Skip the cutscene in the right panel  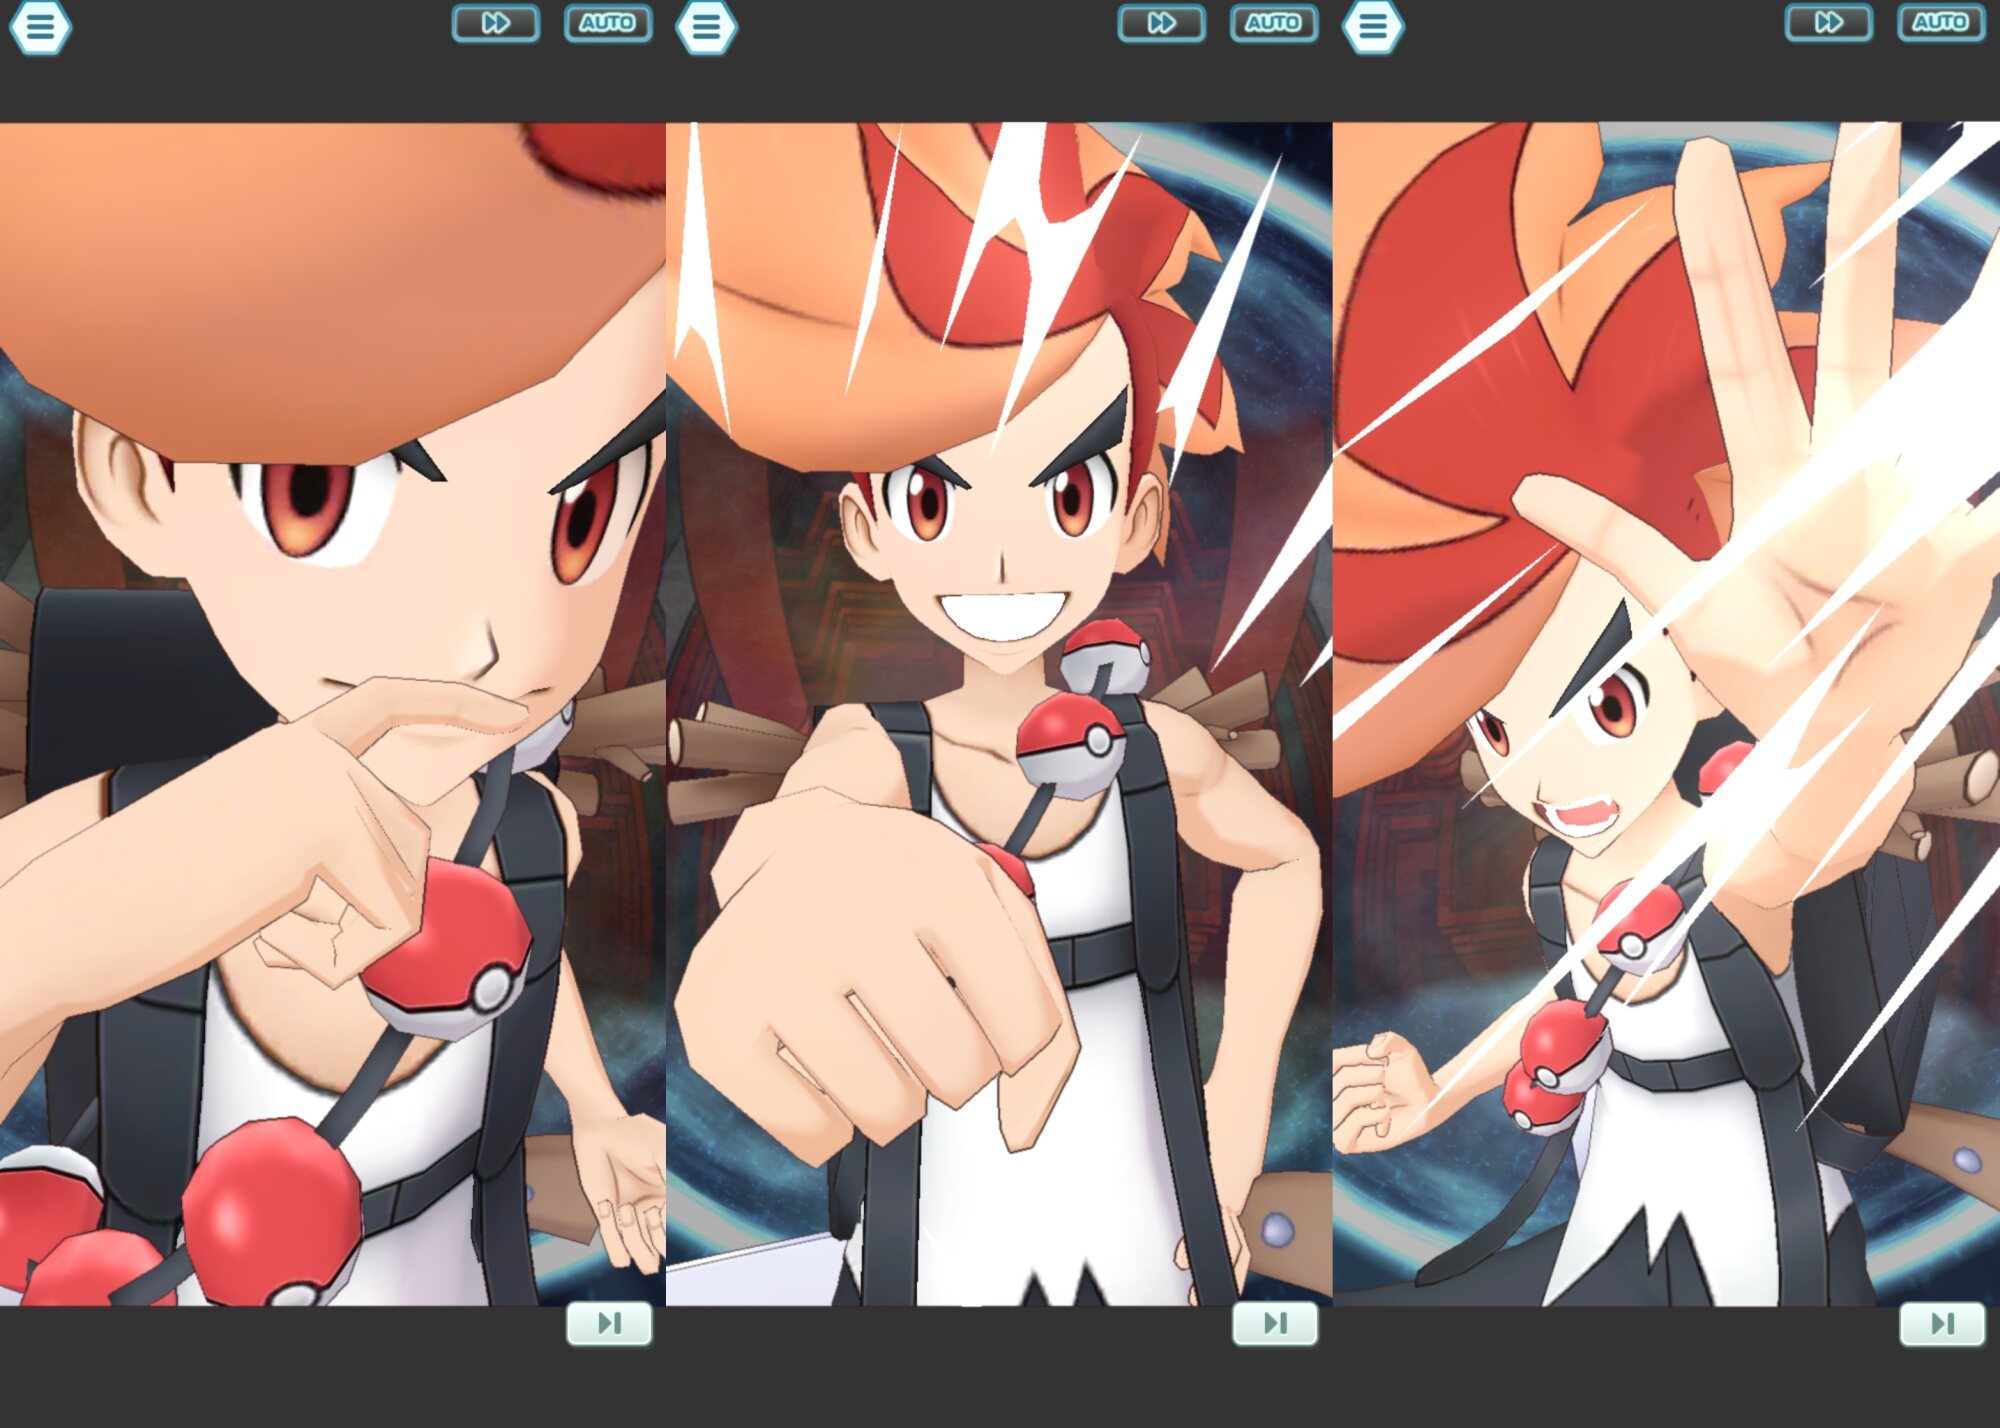[1942, 1323]
